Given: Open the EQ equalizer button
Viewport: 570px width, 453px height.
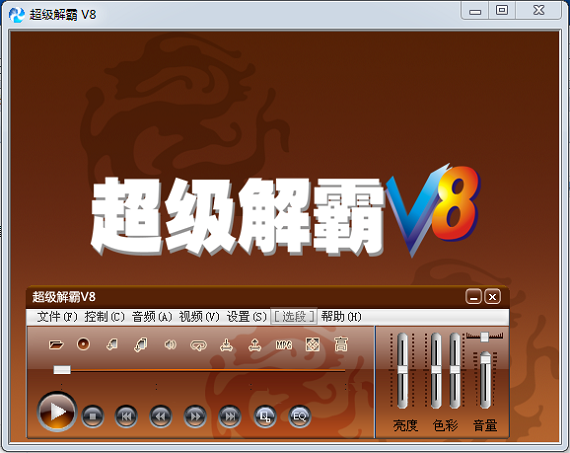Looking at the screenshot, I should 299,416.
